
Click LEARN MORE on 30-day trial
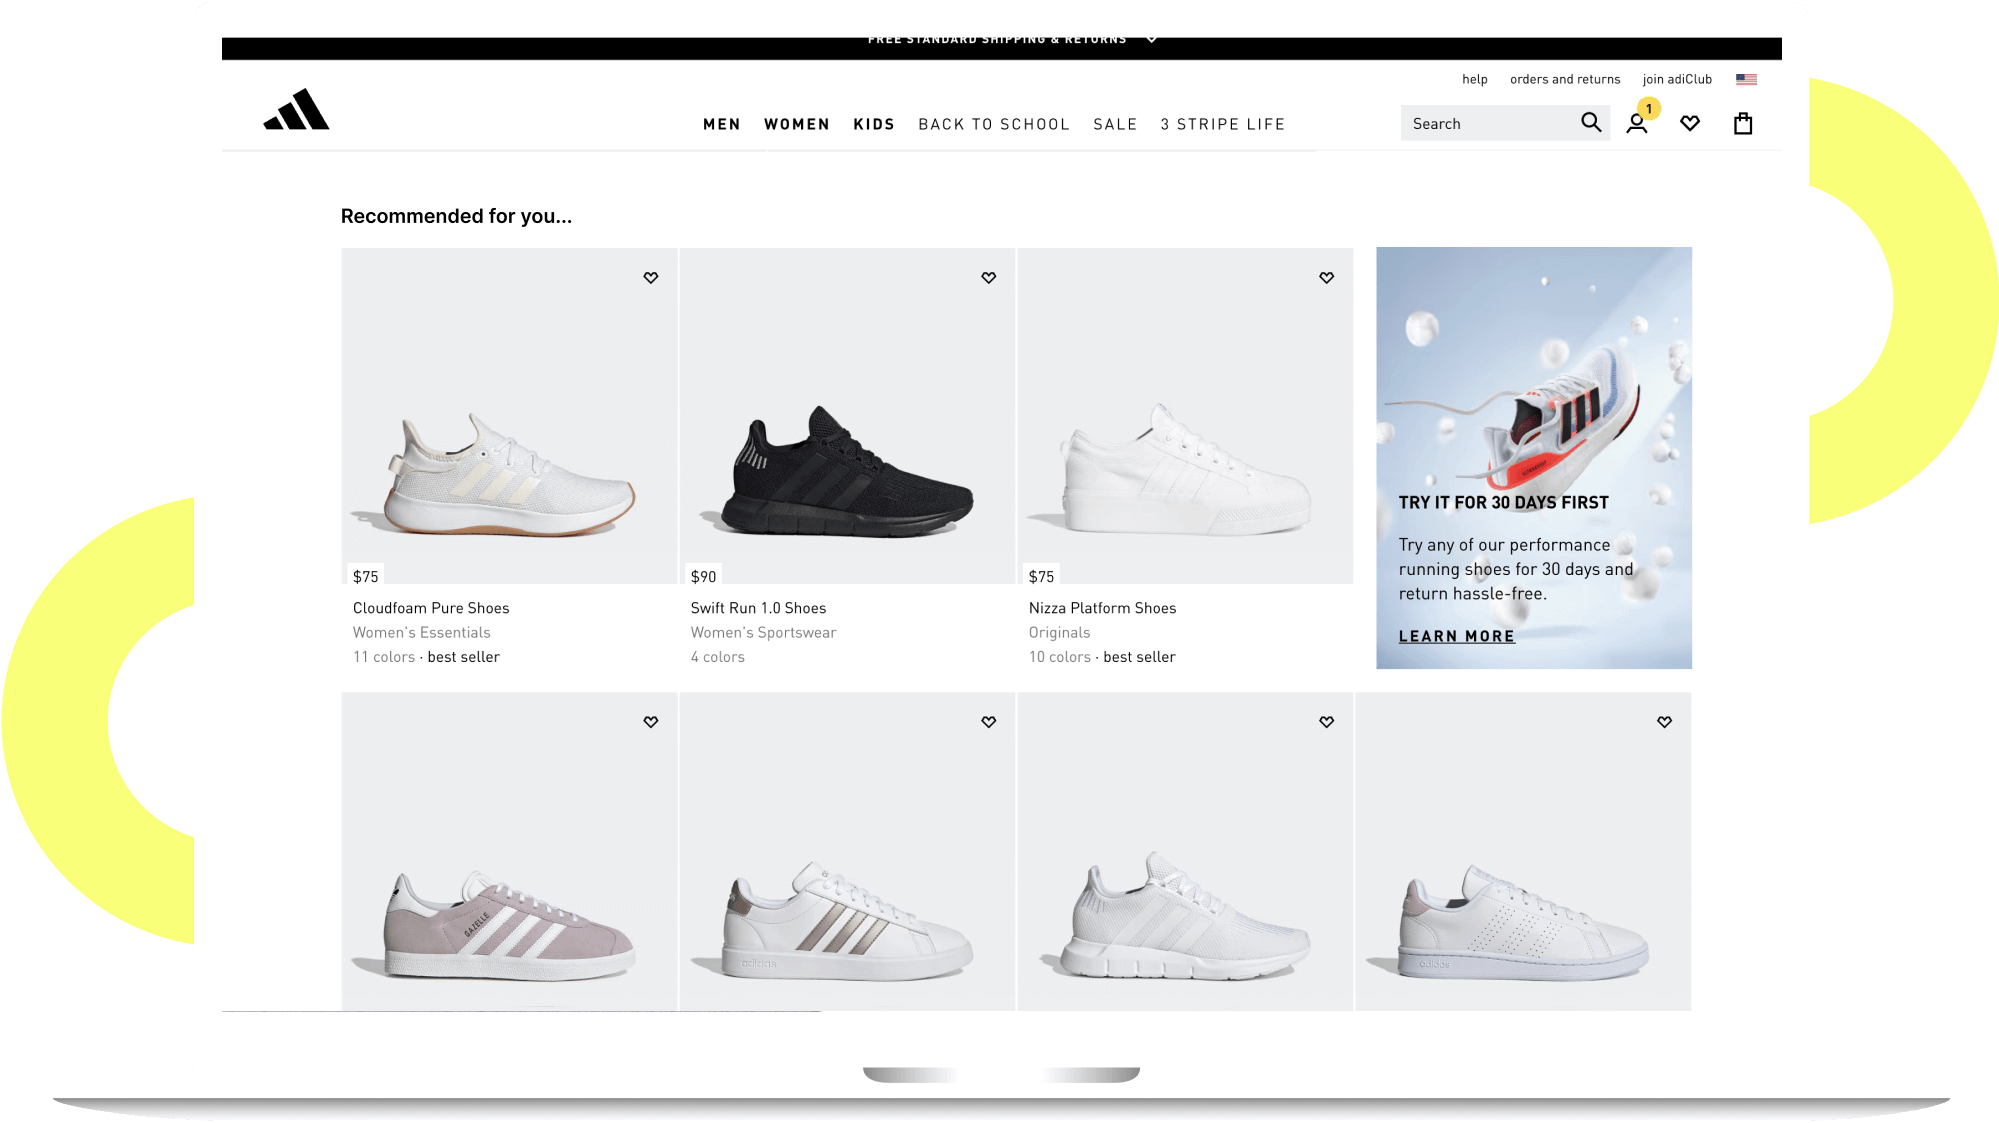coord(1457,636)
